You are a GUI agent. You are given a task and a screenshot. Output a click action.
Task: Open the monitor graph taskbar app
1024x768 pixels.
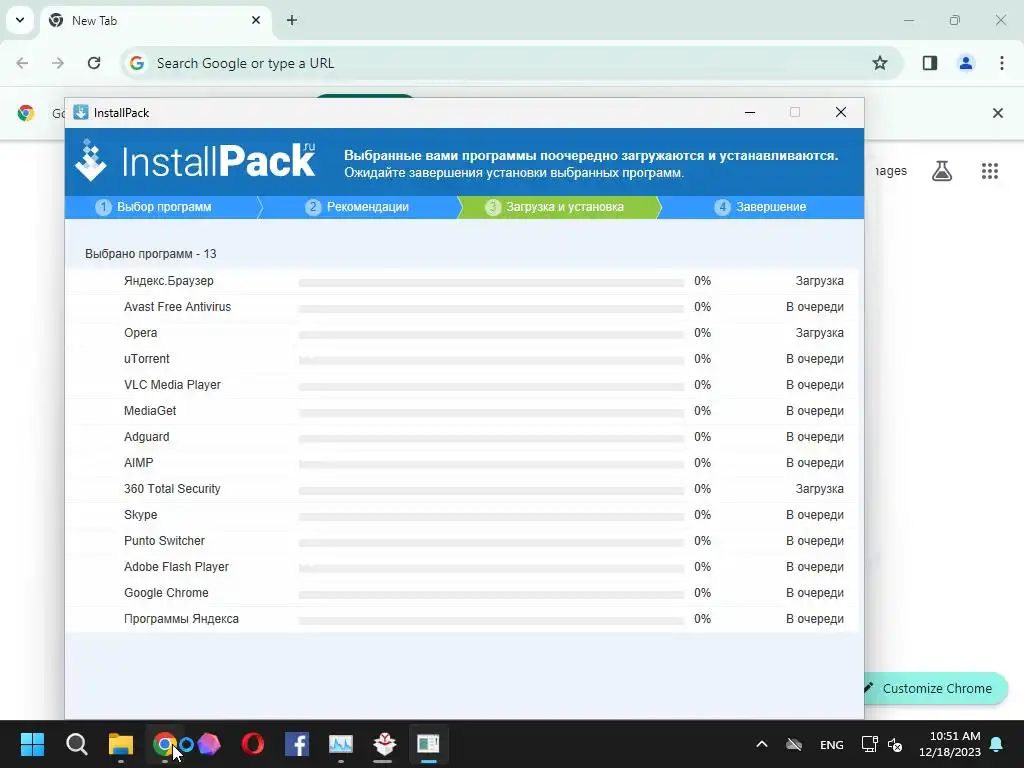pos(341,744)
